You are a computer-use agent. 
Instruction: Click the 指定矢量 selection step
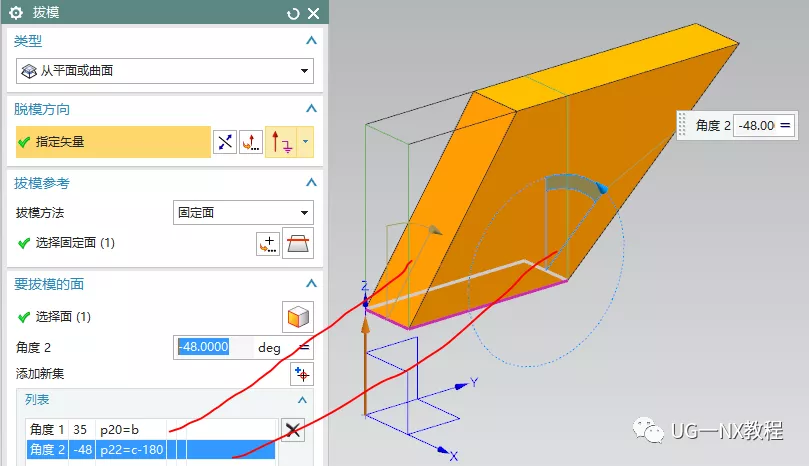[112, 142]
